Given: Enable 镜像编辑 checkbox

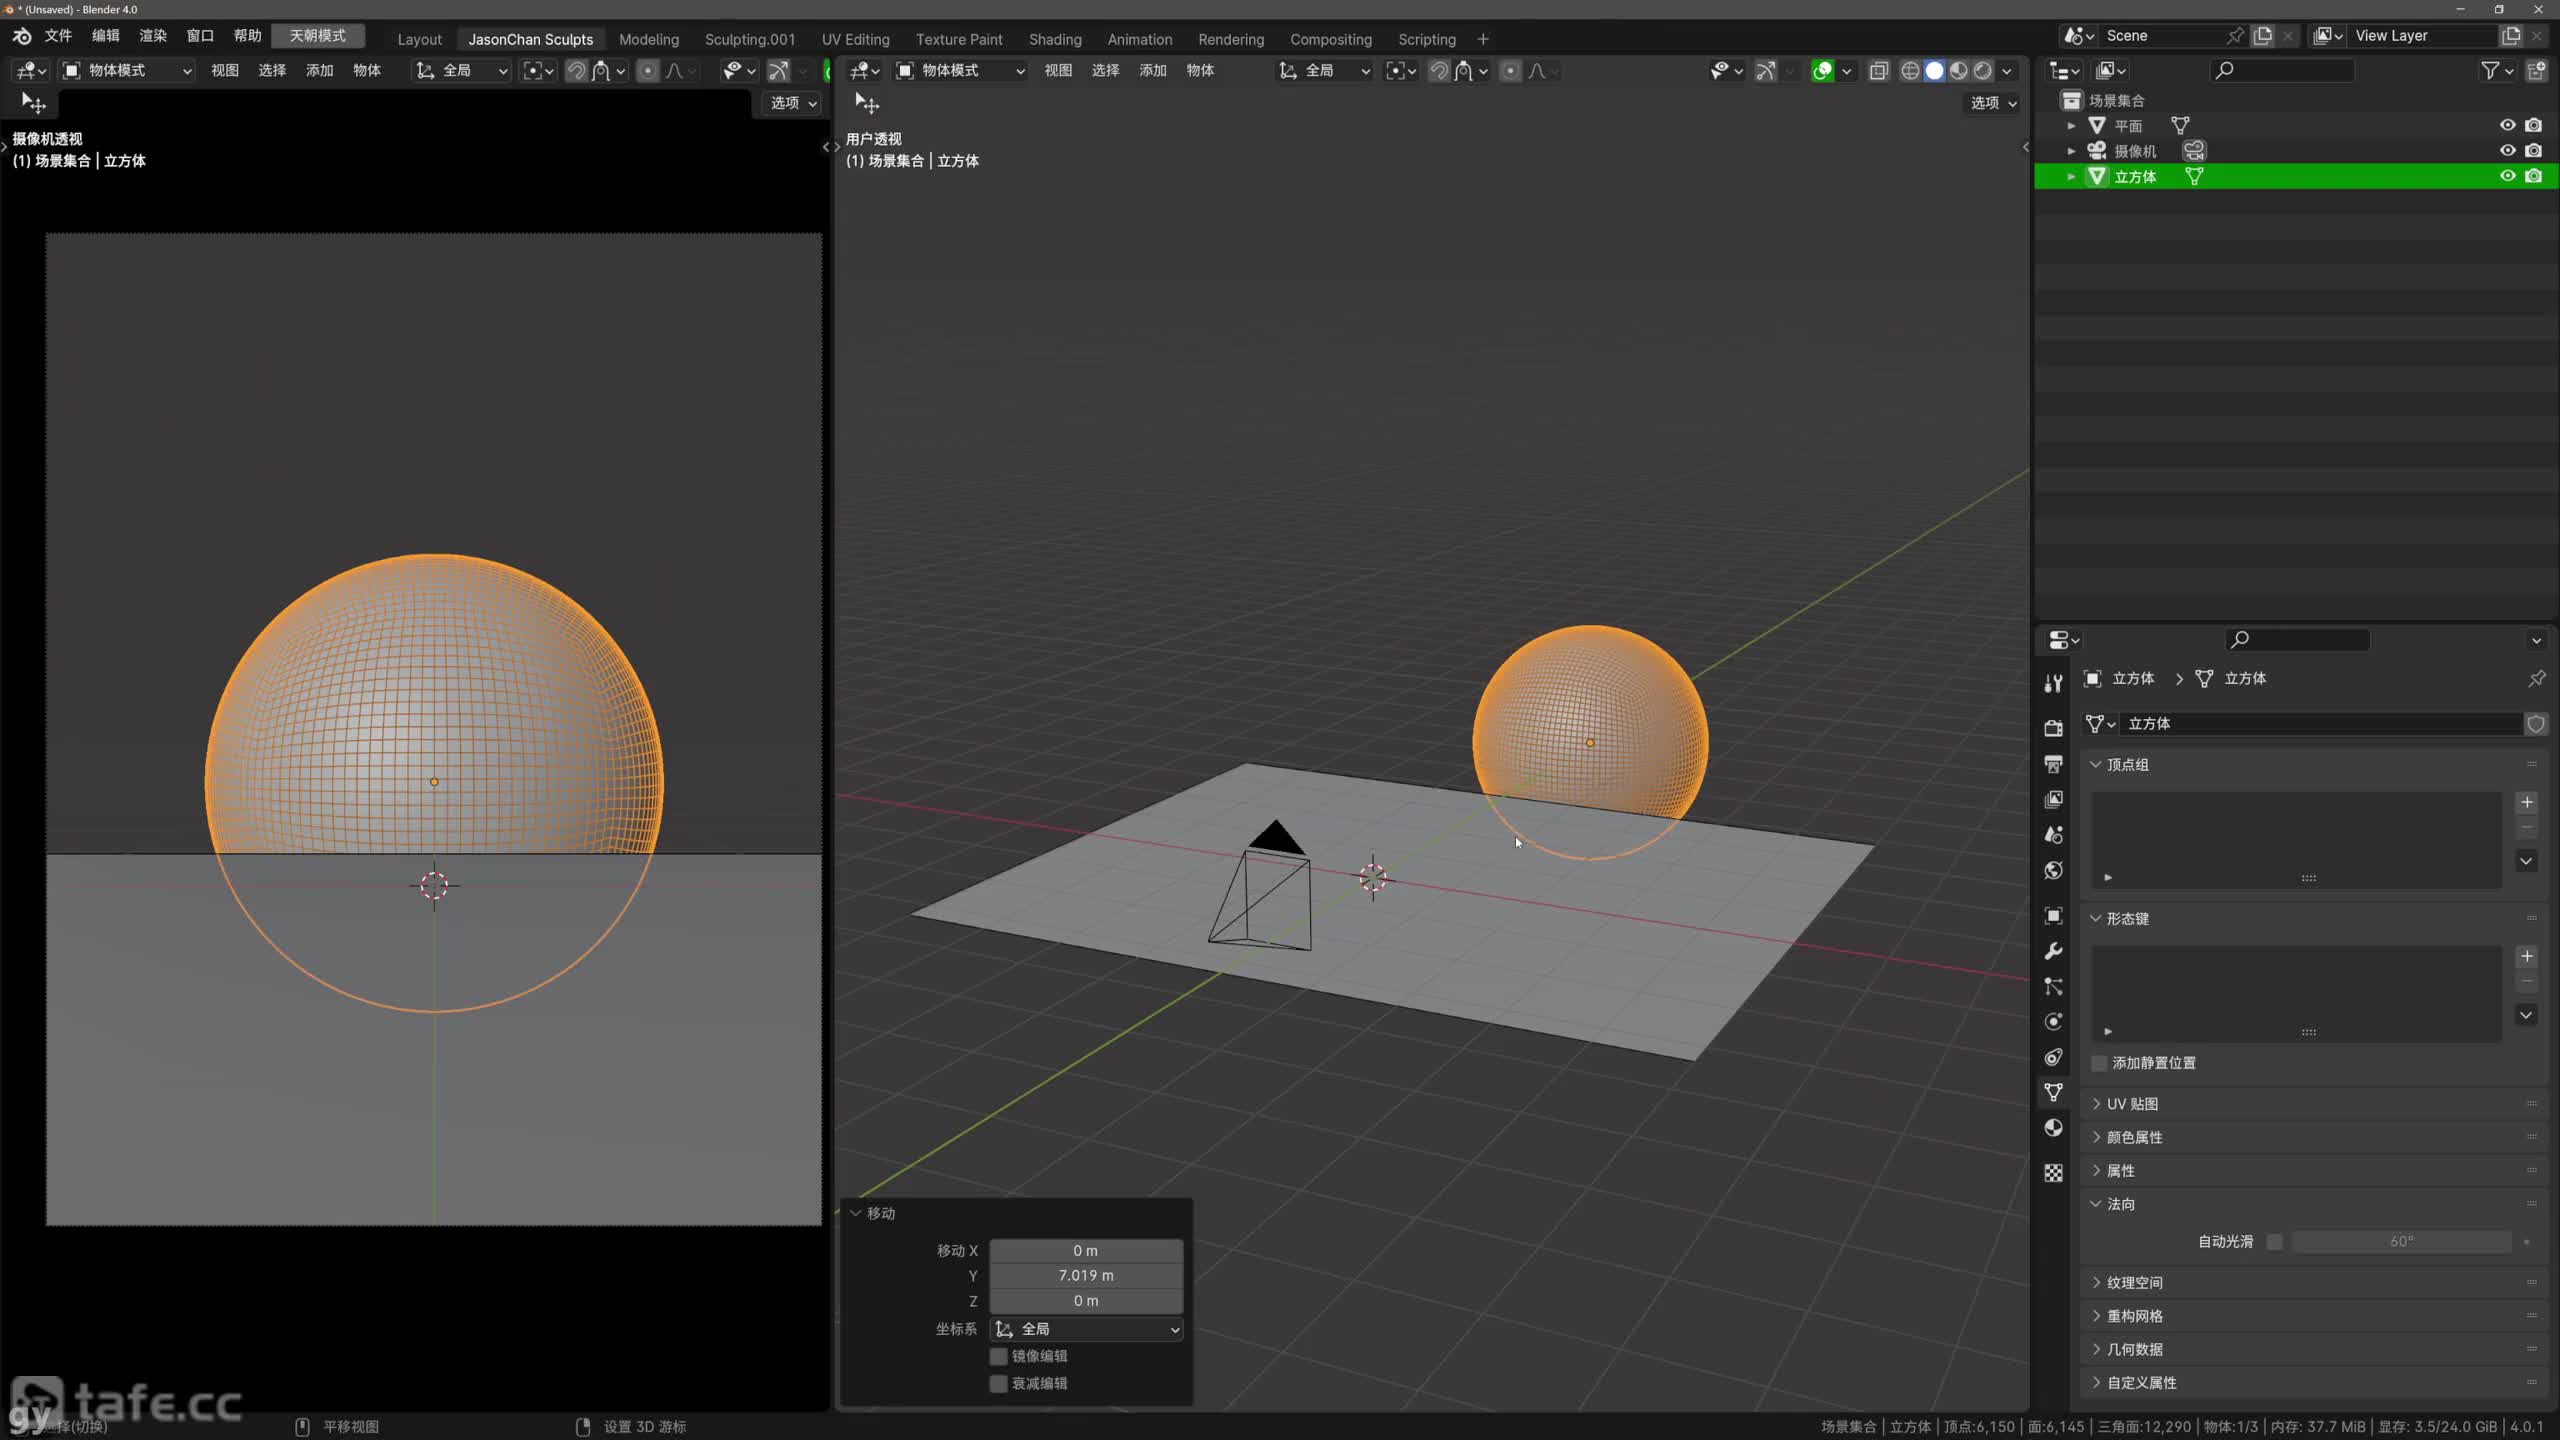Looking at the screenshot, I should tap(998, 1357).
